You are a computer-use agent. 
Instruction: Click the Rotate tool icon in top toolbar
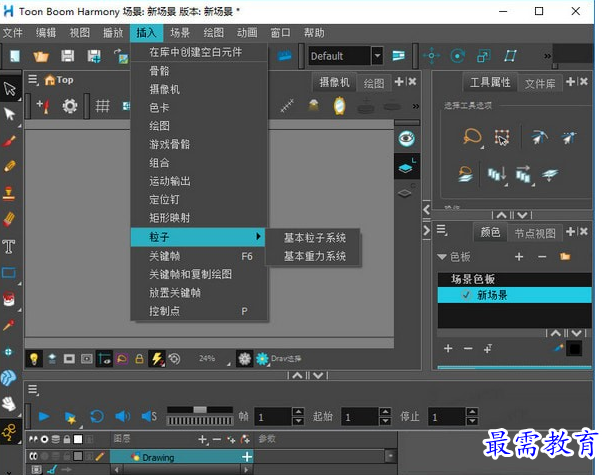point(458,56)
